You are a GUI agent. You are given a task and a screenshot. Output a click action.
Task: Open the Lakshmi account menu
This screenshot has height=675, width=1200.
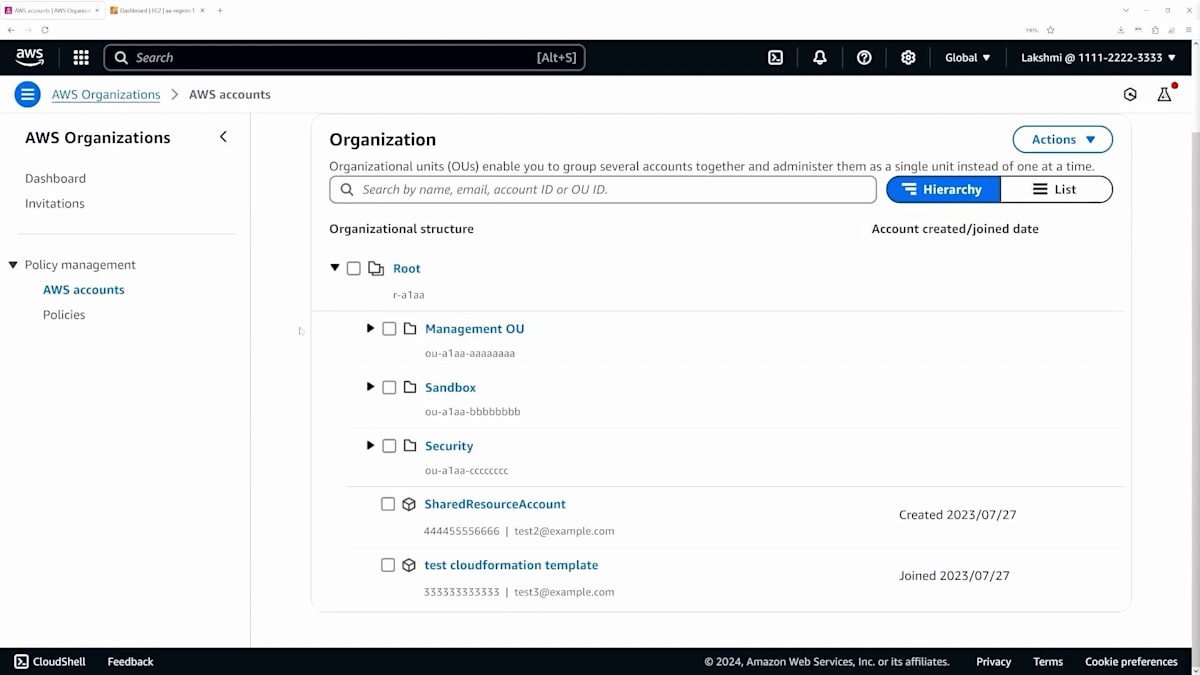[1099, 58]
